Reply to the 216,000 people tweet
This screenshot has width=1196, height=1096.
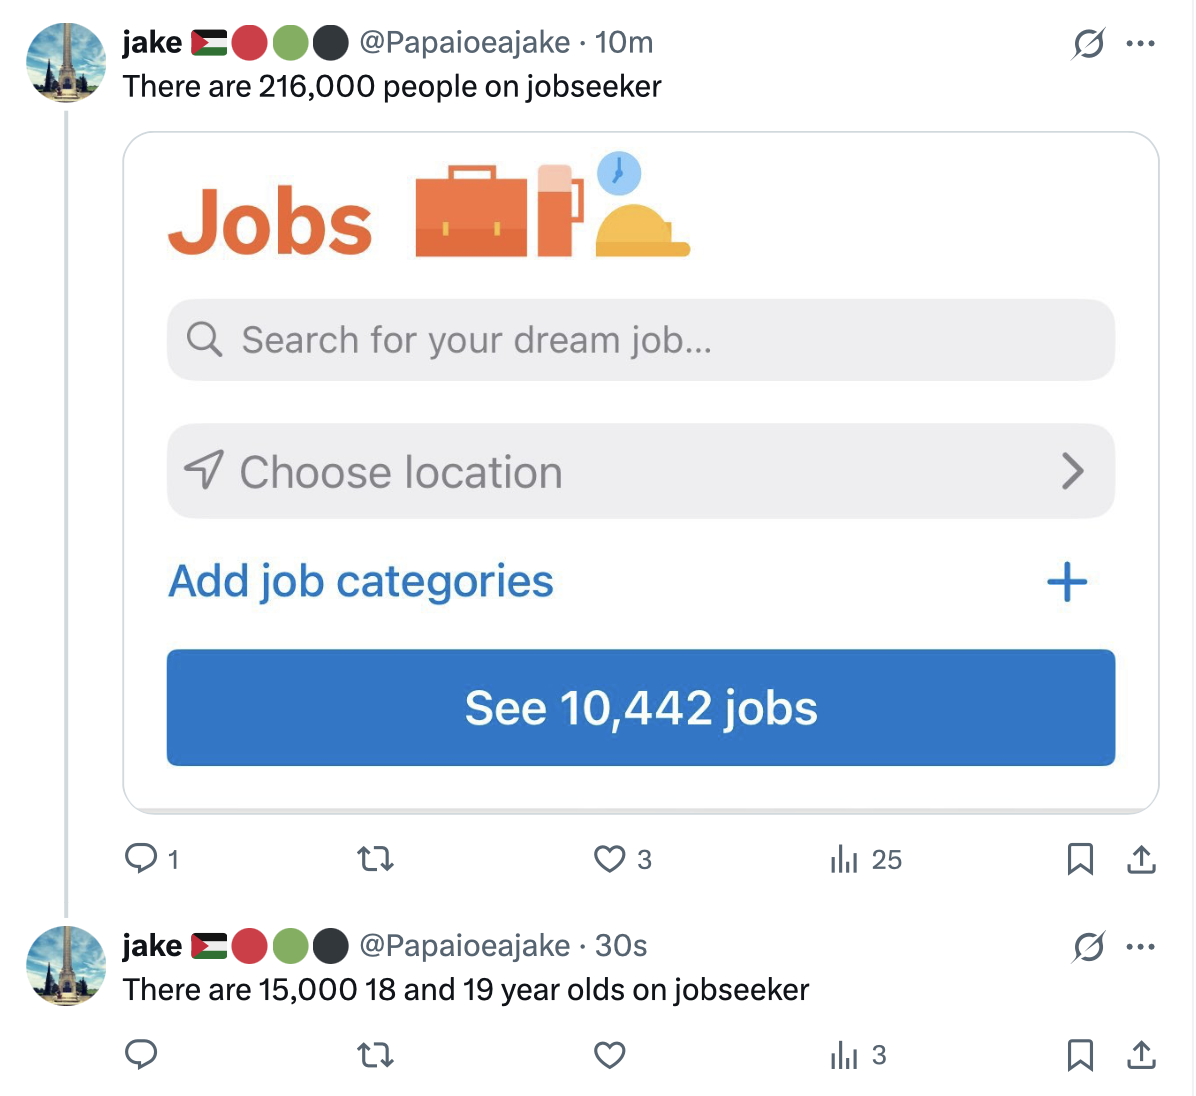[x=141, y=859]
